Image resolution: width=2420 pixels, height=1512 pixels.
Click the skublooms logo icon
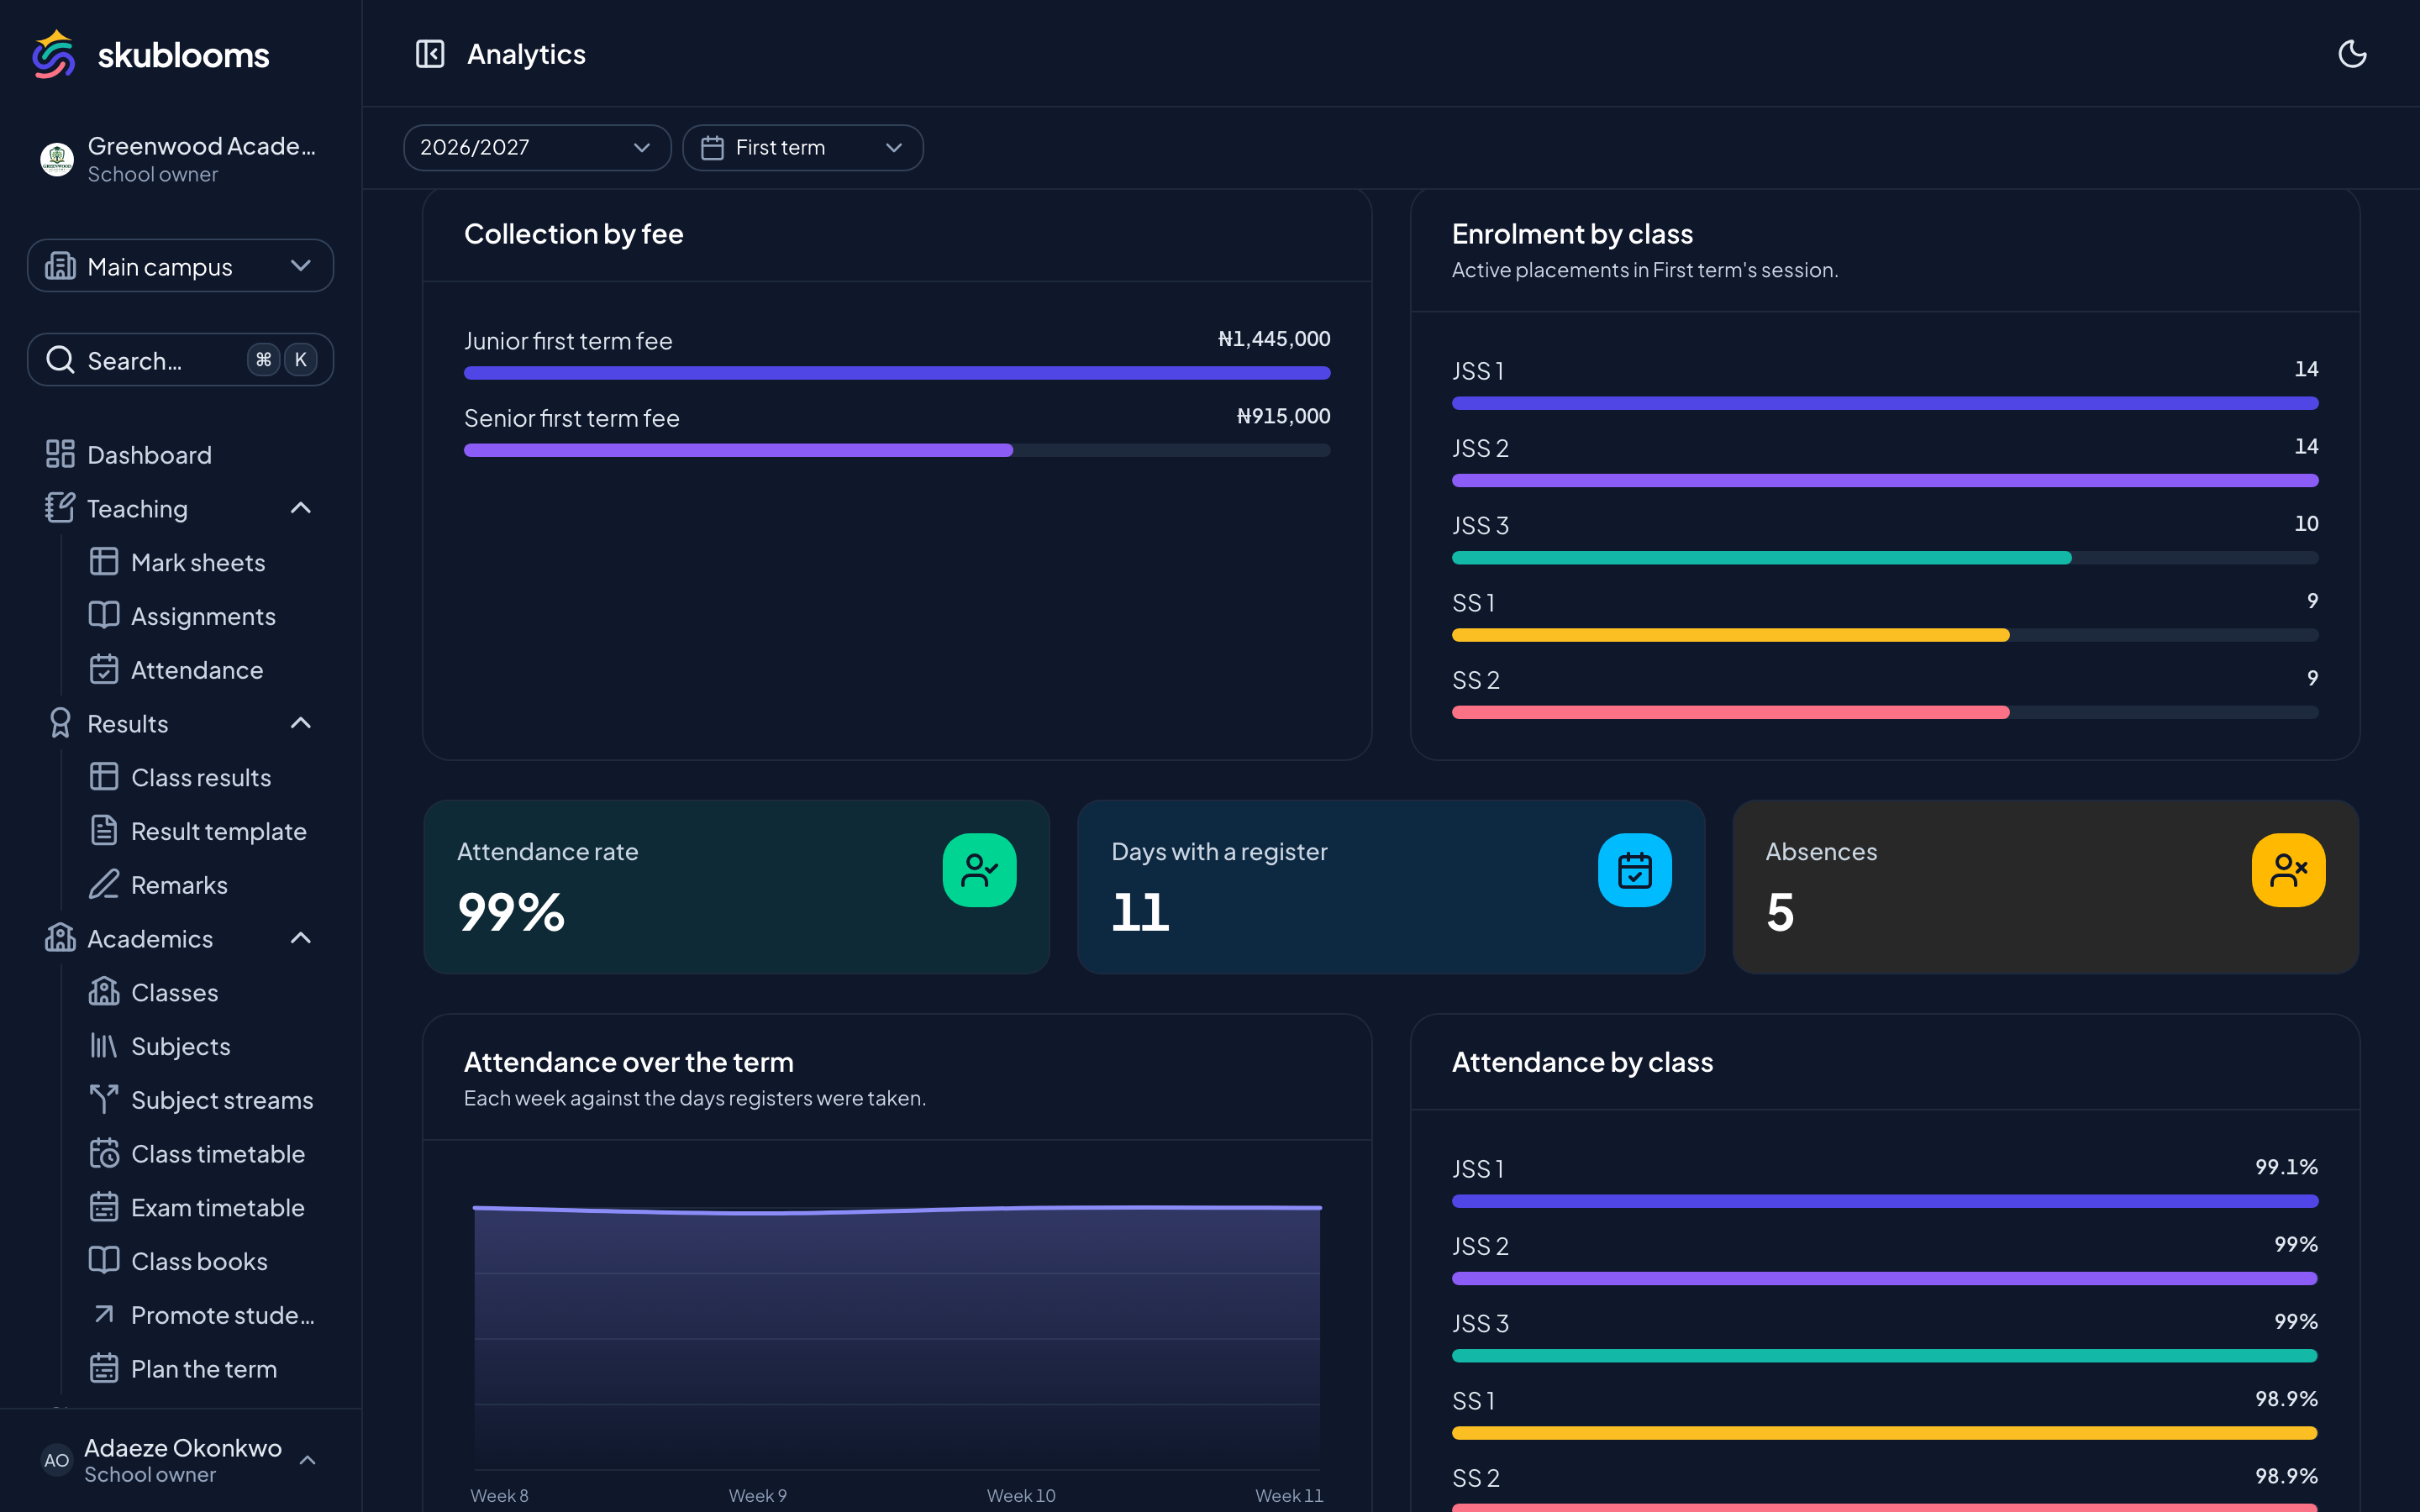click(54, 54)
